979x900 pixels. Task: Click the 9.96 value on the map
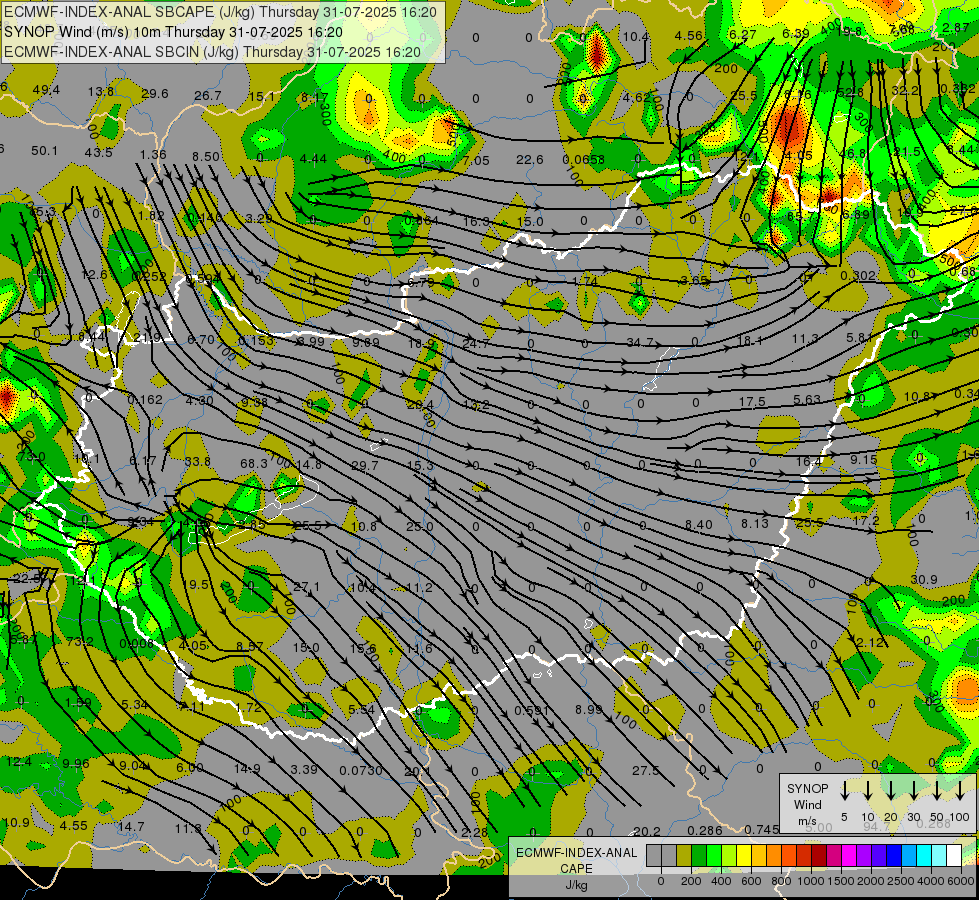[x=76, y=763]
